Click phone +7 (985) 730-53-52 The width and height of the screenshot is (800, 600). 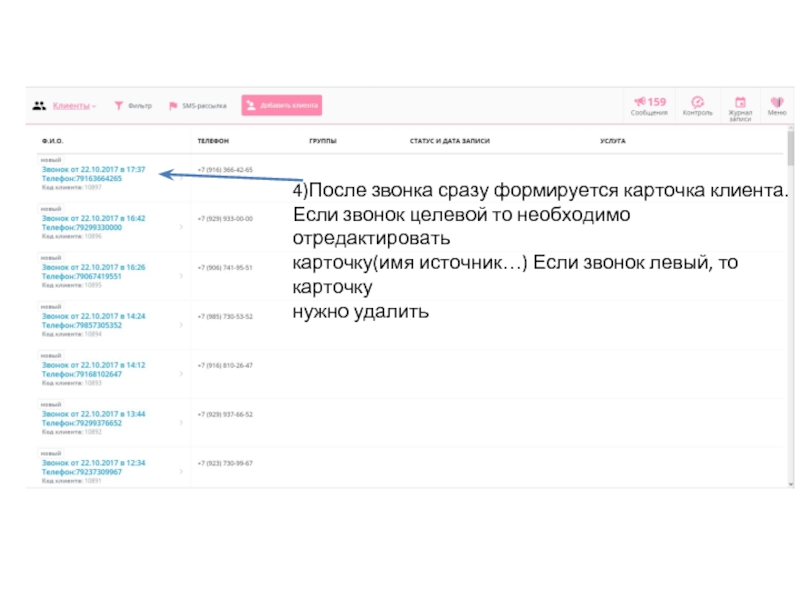tap(225, 317)
